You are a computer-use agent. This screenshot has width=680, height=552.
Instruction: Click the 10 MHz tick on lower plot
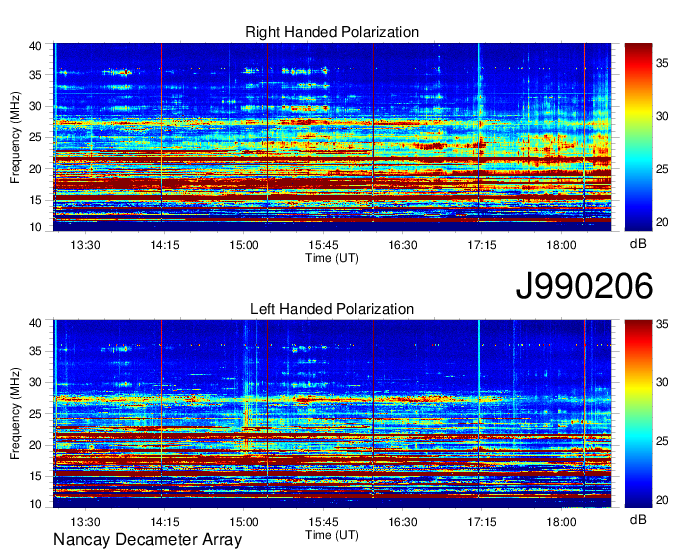pyautogui.click(x=35, y=504)
